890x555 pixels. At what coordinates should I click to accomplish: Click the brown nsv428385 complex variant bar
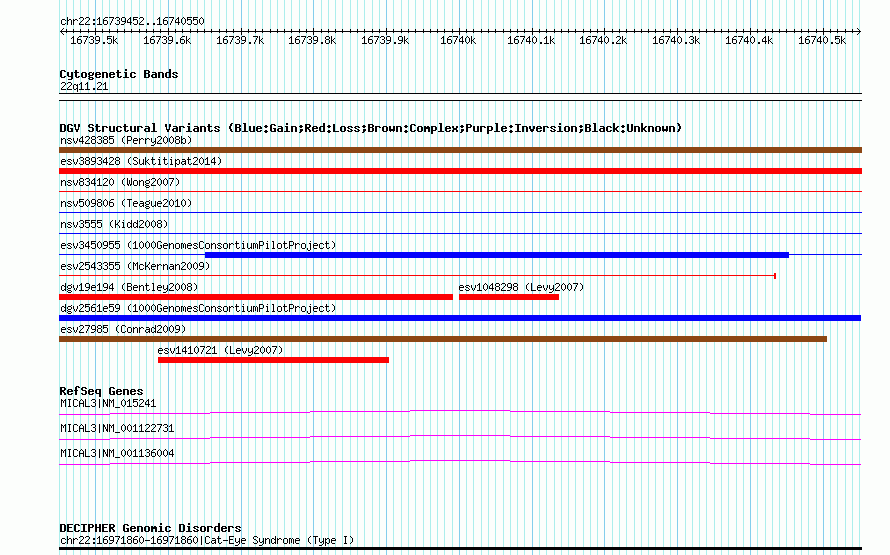point(460,150)
